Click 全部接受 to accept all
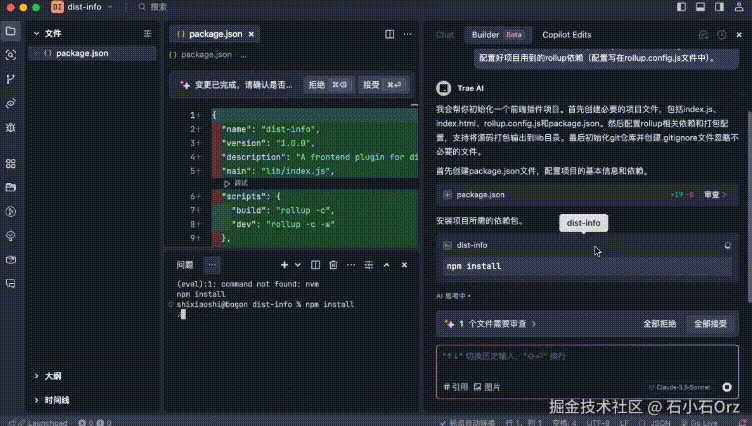The width and height of the screenshot is (752, 426). pyautogui.click(x=710, y=324)
